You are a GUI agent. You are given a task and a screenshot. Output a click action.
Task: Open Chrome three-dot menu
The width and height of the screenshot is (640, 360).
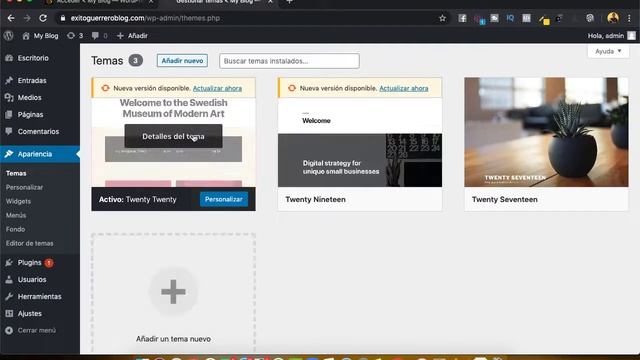629,18
